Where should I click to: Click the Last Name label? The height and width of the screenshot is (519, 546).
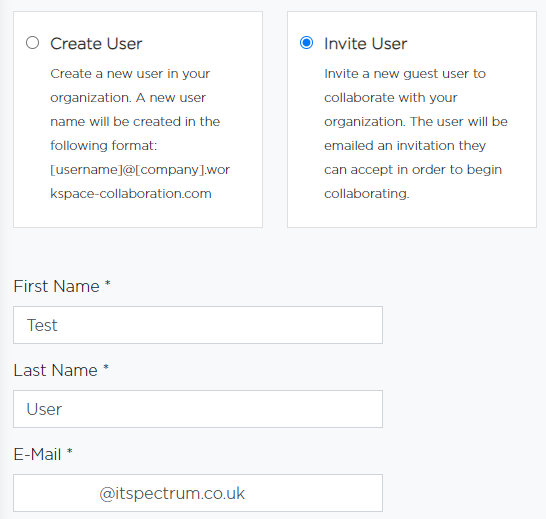point(55,370)
